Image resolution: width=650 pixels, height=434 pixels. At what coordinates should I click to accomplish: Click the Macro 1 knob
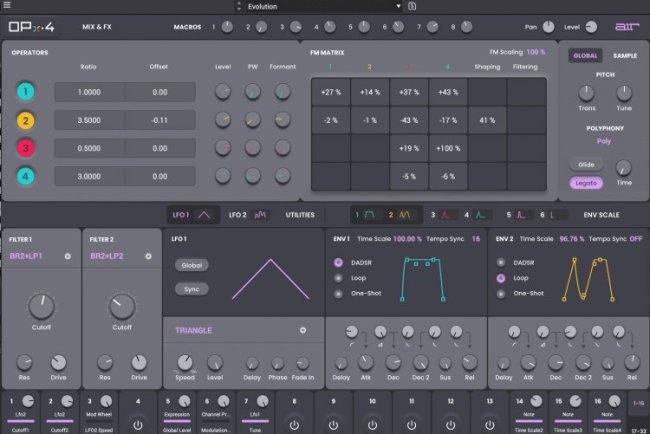227,27
